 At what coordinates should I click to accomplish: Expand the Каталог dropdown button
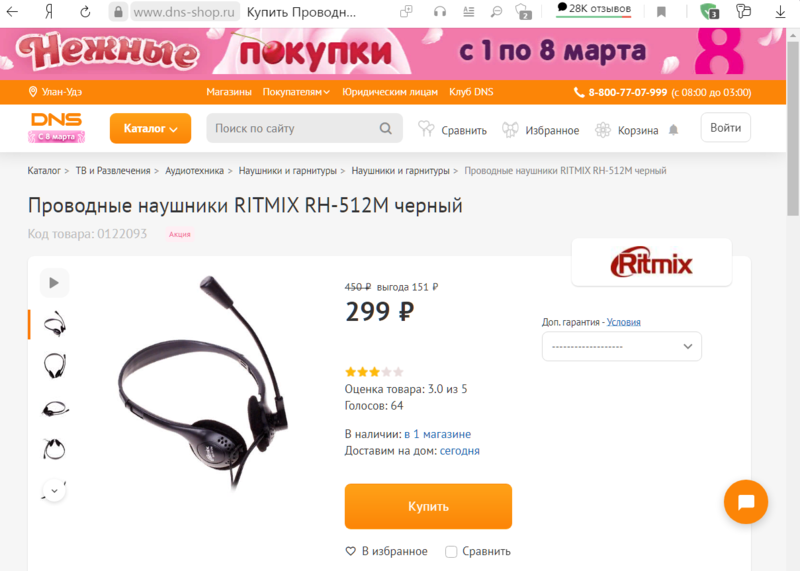click(x=151, y=128)
